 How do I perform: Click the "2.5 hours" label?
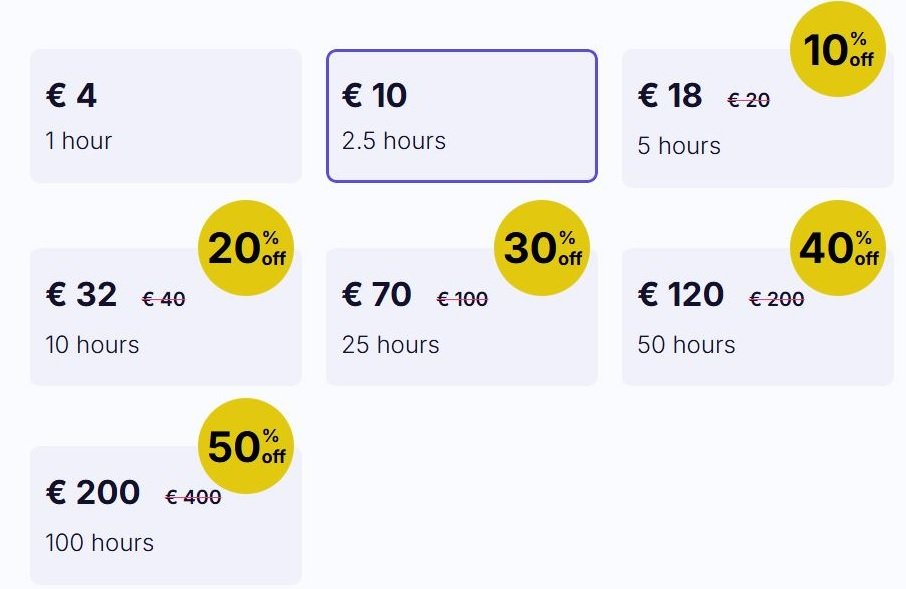(x=394, y=141)
